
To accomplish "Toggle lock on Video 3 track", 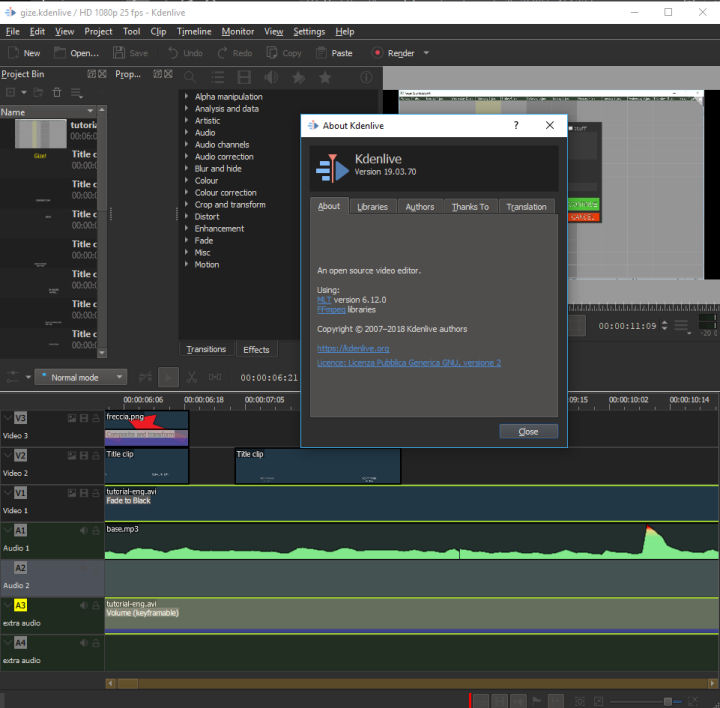I will pos(96,418).
